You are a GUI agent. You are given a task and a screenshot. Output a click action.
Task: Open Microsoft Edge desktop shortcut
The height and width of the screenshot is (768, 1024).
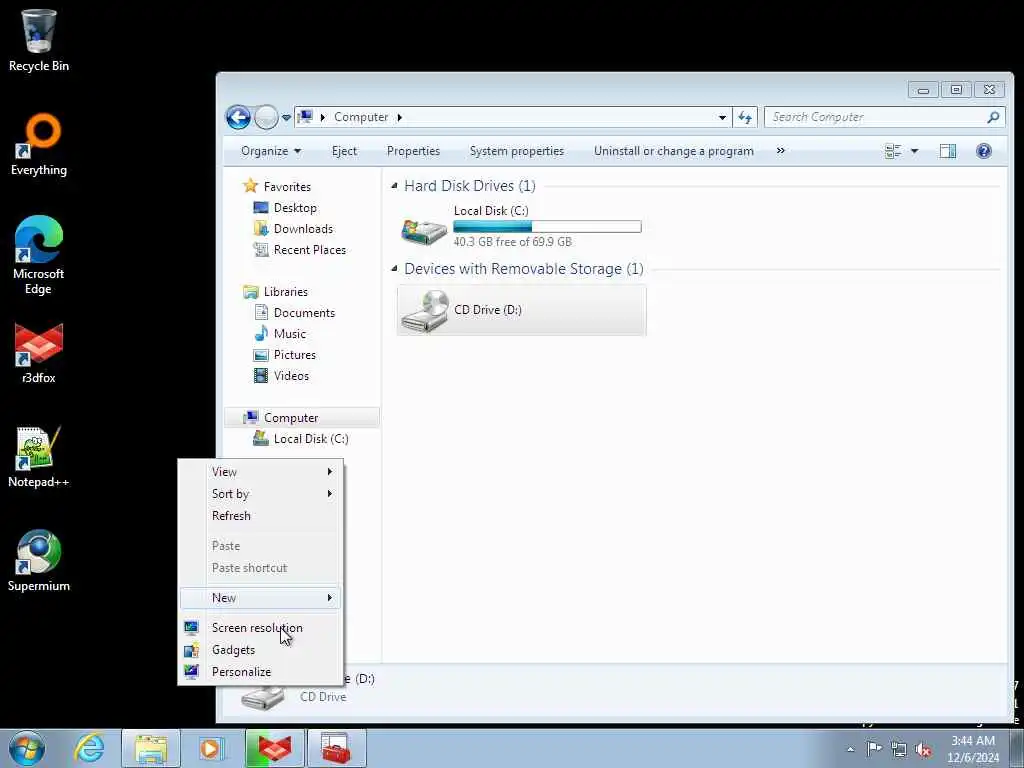point(39,255)
